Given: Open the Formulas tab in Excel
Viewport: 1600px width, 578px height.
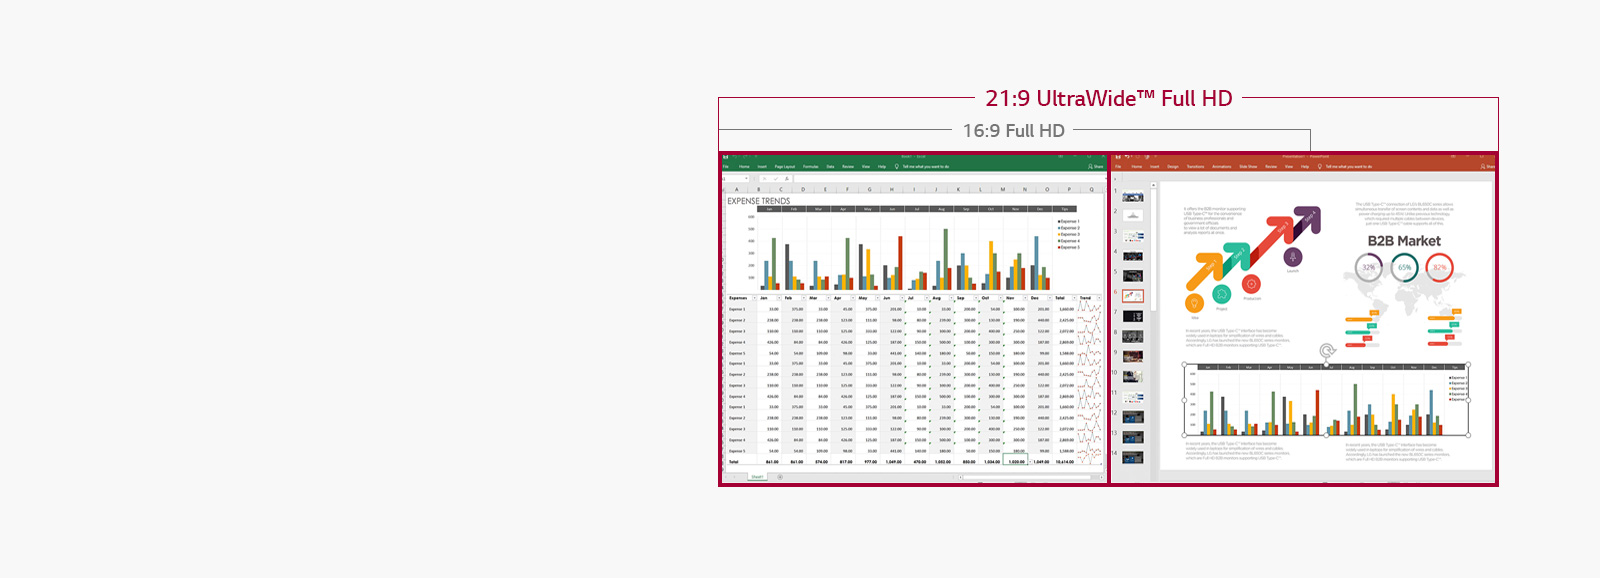Looking at the screenshot, I should [810, 167].
